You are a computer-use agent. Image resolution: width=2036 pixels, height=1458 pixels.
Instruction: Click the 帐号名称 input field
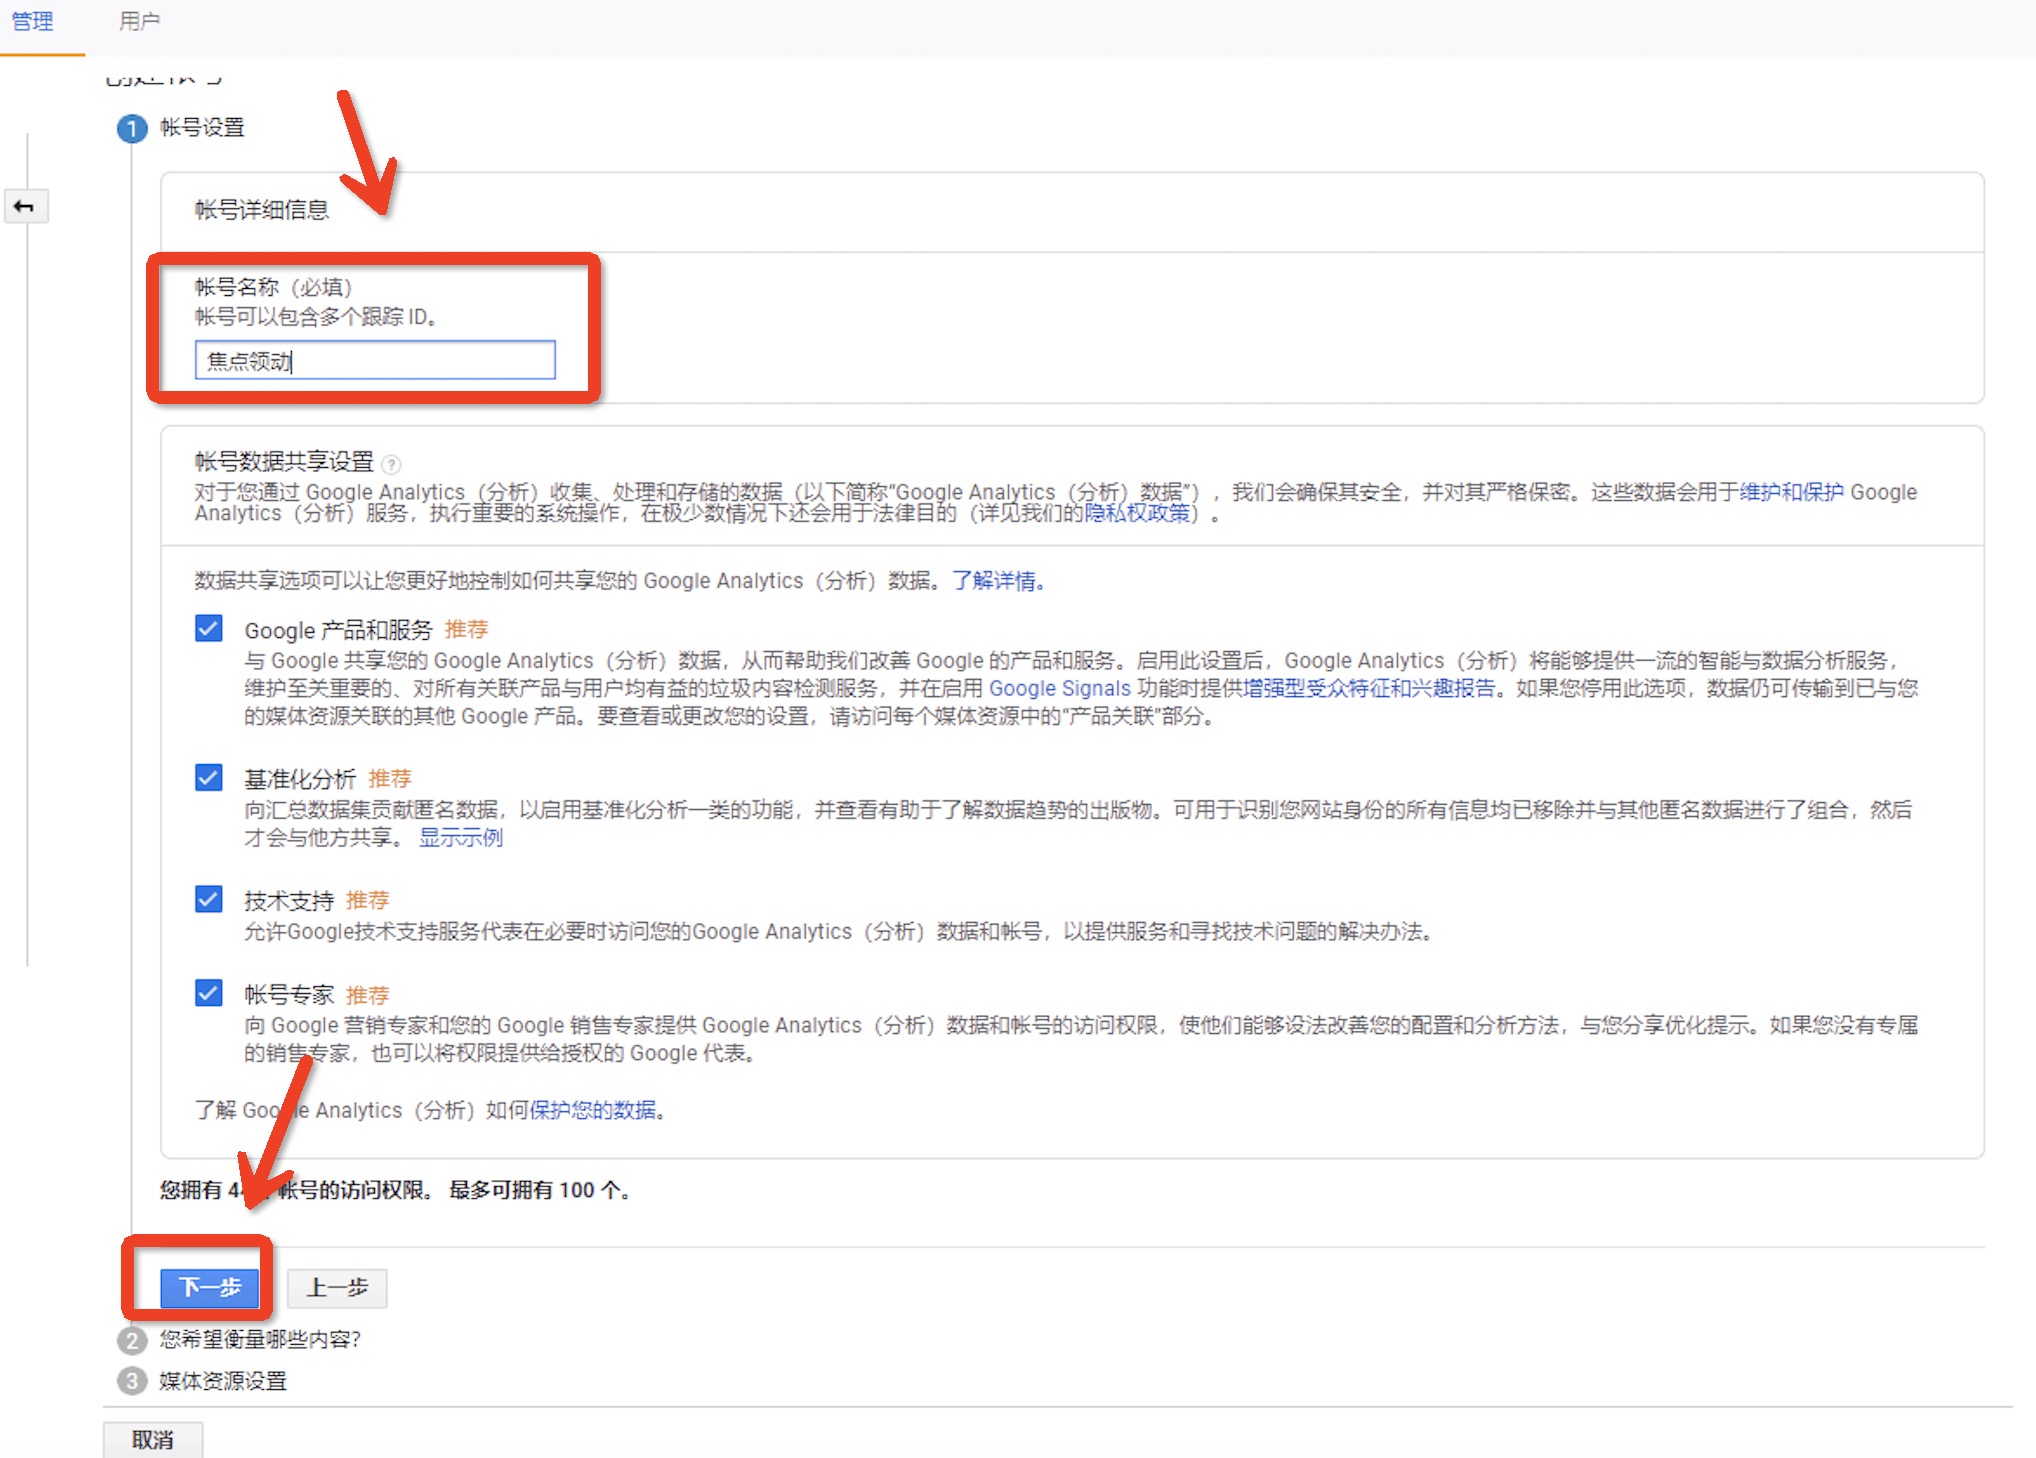(375, 361)
